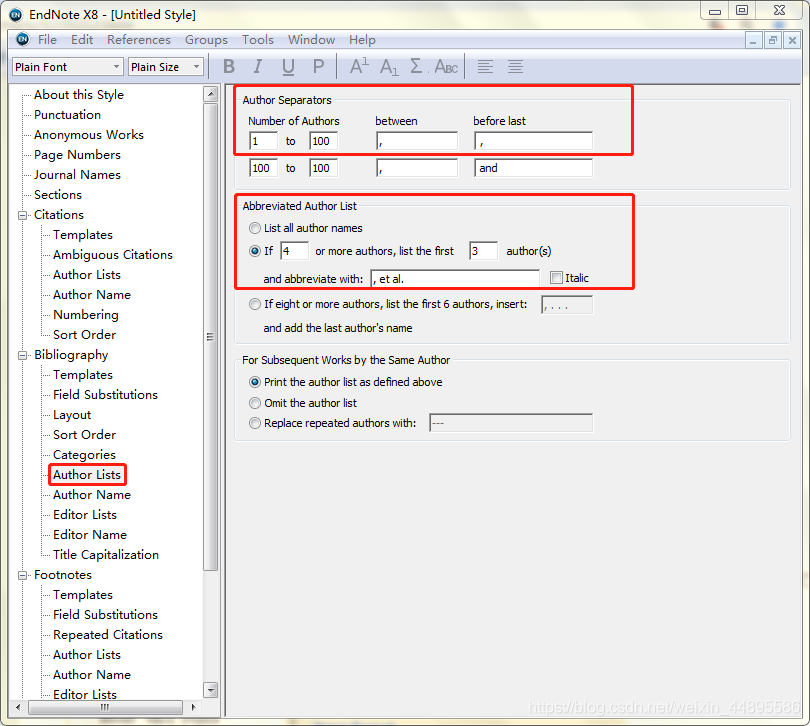Click tree panel scroll down arrow

coord(211,690)
